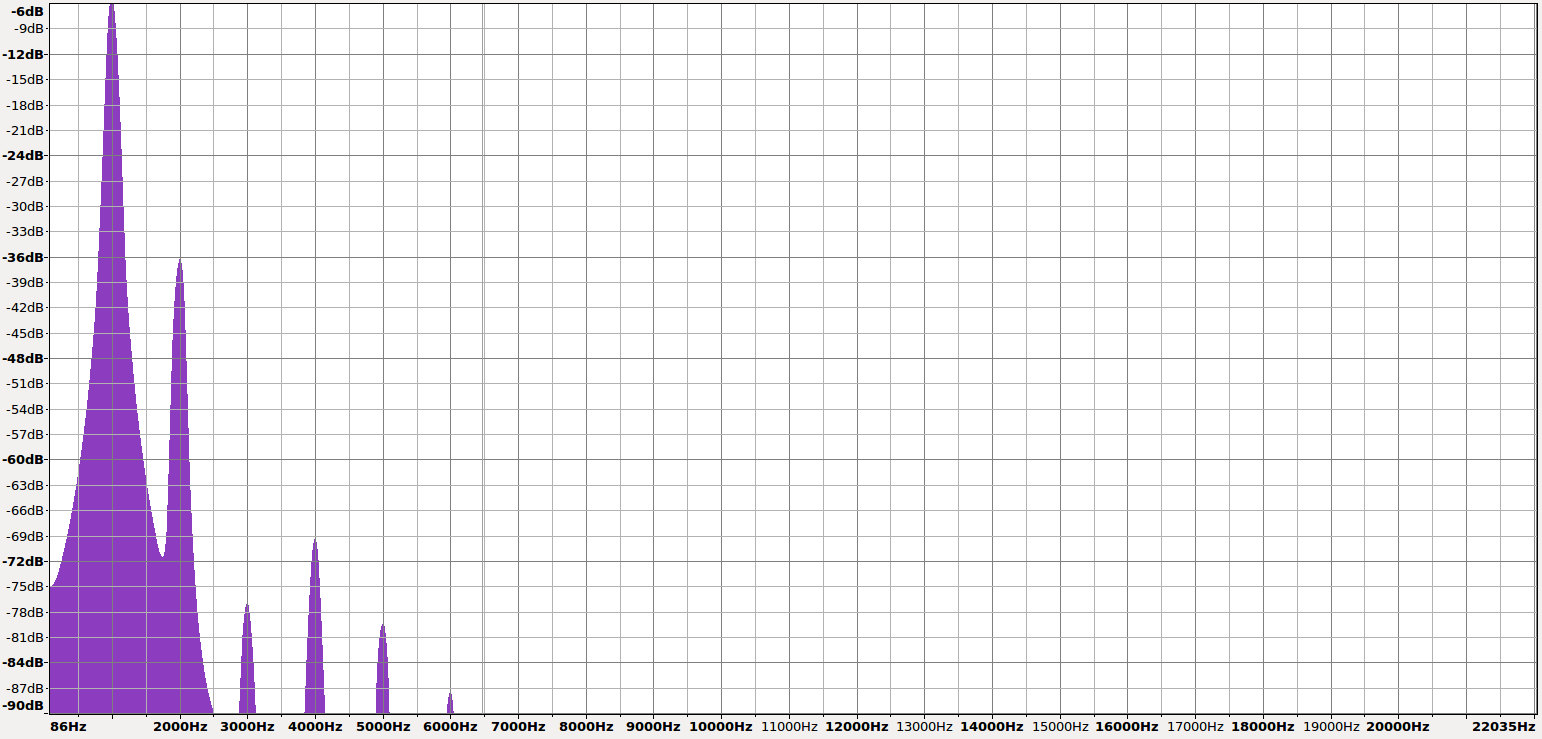Click the 15000Hz frequency label
This screenshot has width=1542, height=739.
(x=1060, y=726)
